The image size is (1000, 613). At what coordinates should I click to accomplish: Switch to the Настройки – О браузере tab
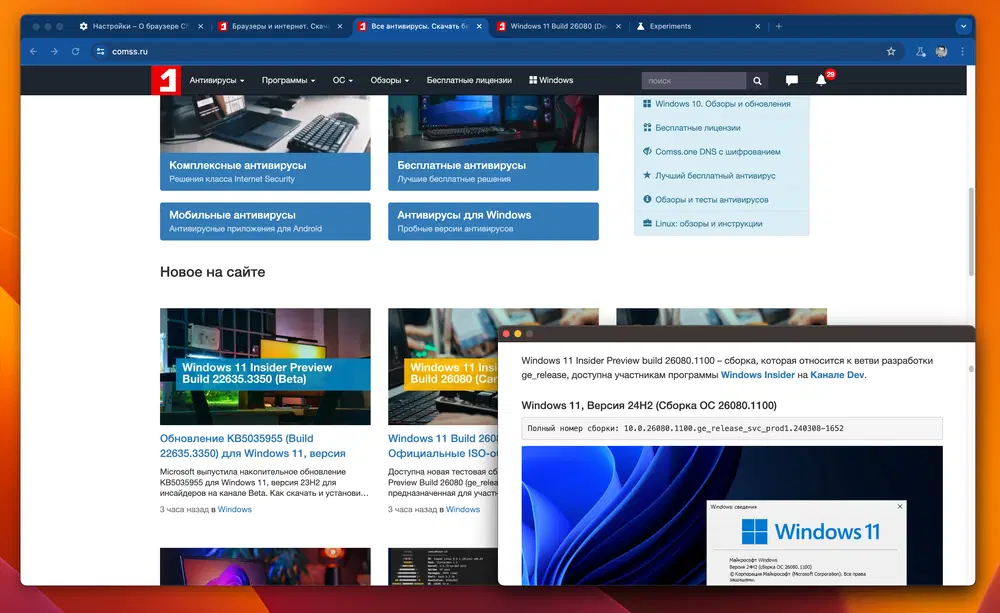tap(140, 26)
